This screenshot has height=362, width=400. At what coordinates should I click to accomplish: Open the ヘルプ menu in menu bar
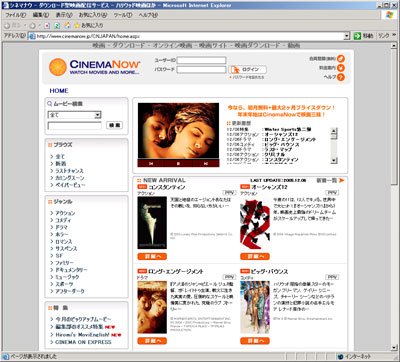(148, 15)
